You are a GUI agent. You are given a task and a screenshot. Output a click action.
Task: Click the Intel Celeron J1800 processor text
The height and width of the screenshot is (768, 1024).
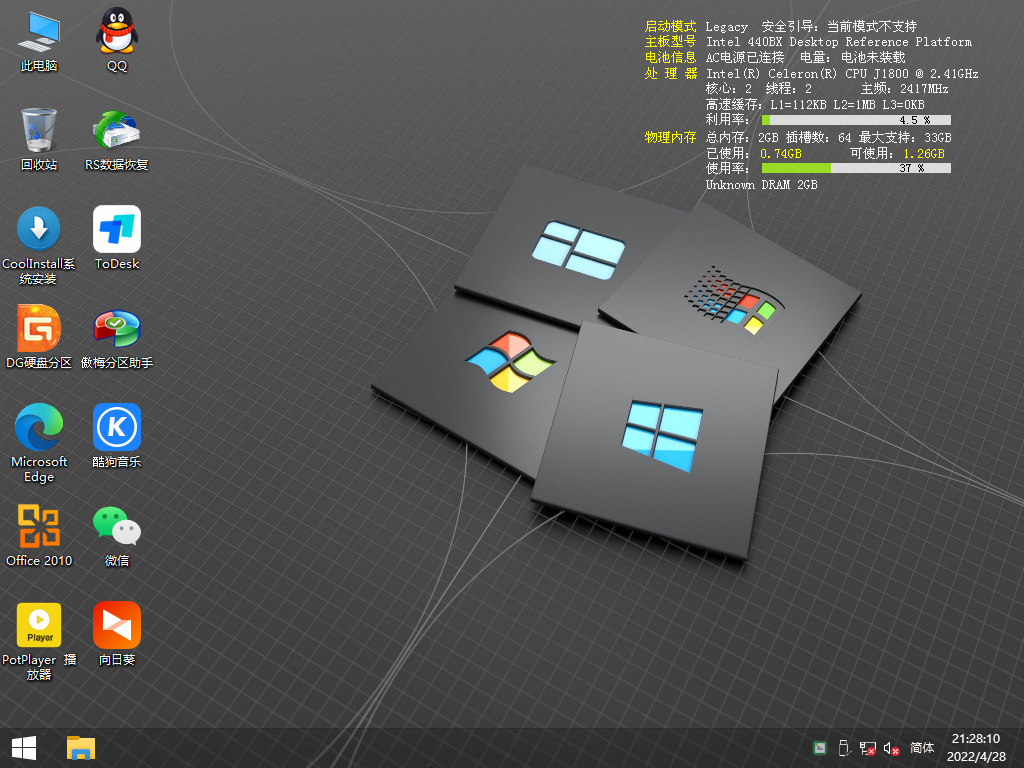842,74
